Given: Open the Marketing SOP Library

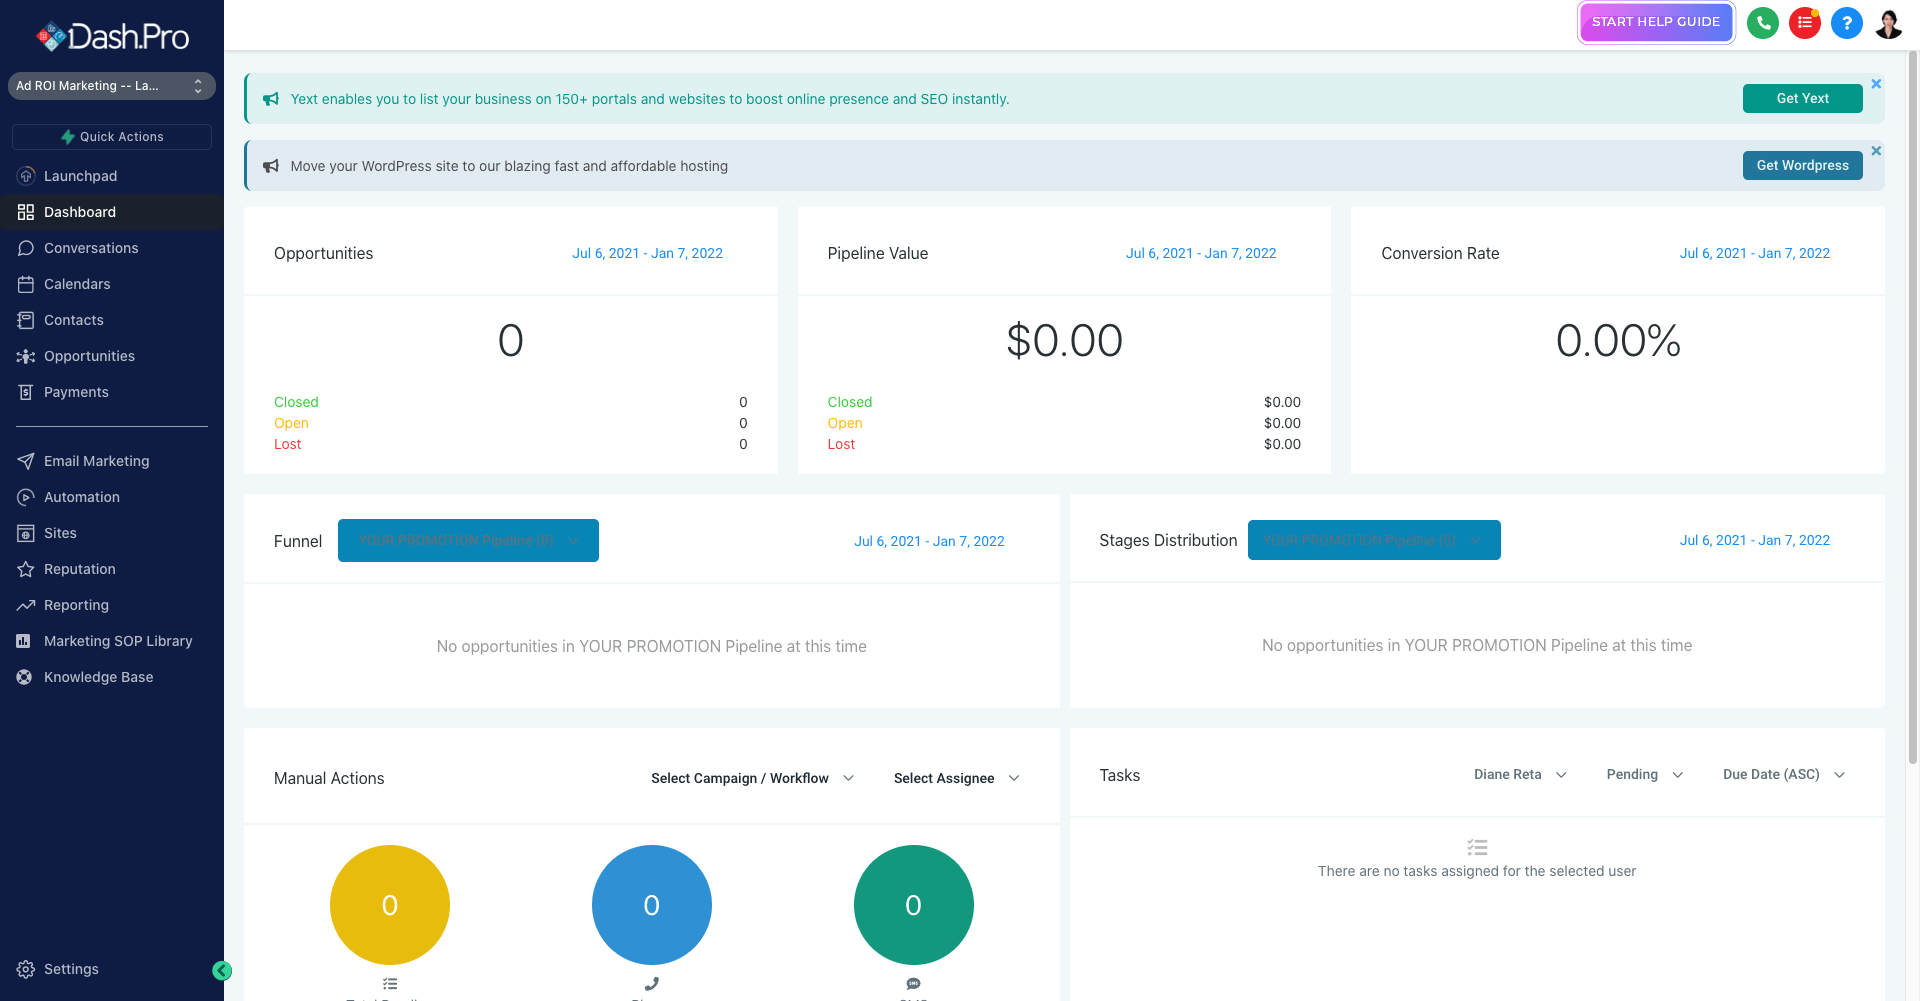Looking at the screenshot, I should click(118, 641).
